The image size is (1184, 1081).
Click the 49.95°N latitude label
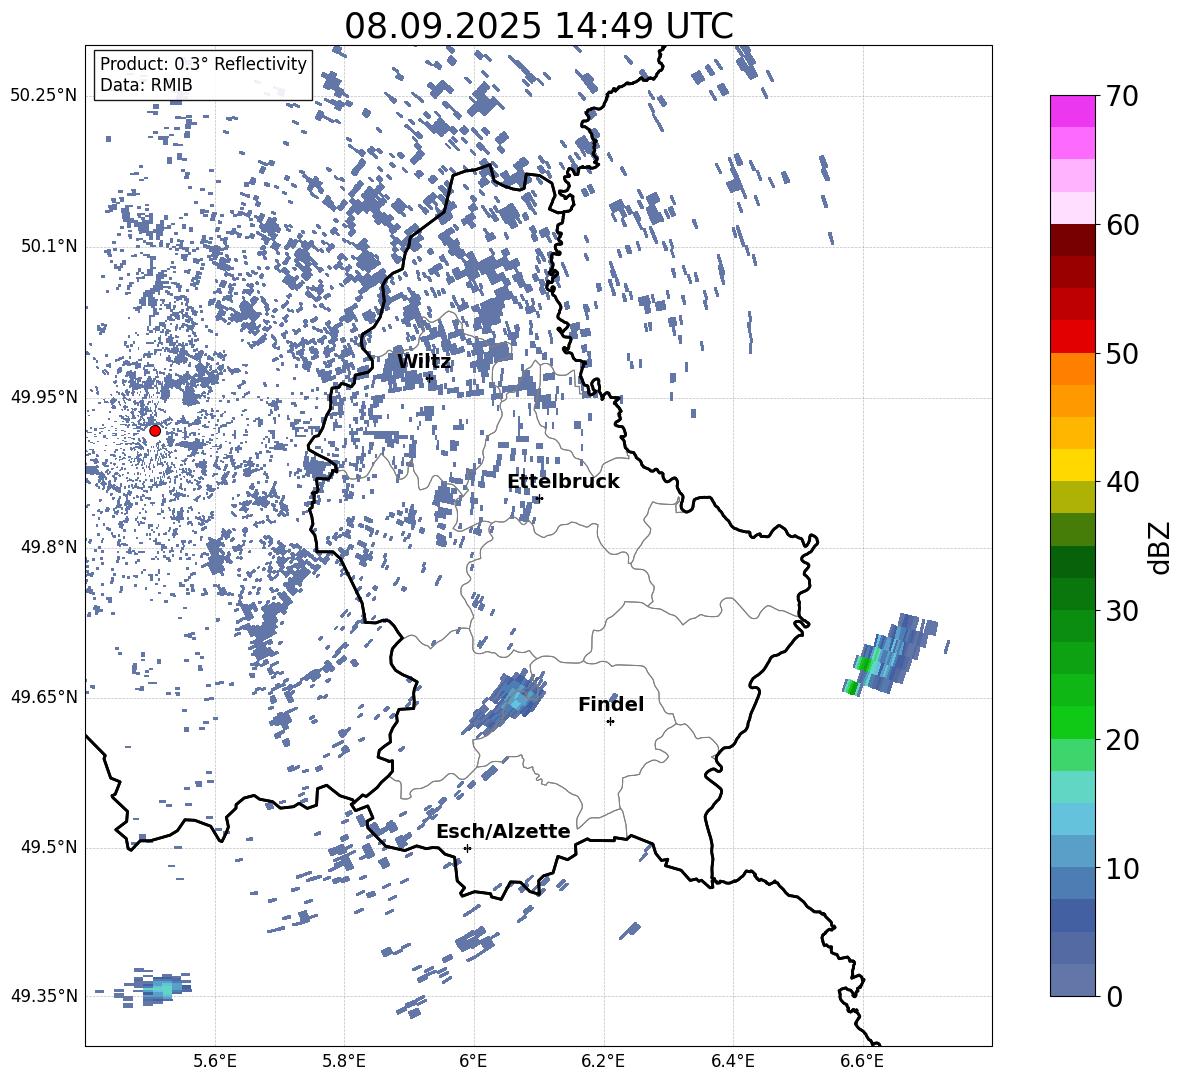(44, 397)
